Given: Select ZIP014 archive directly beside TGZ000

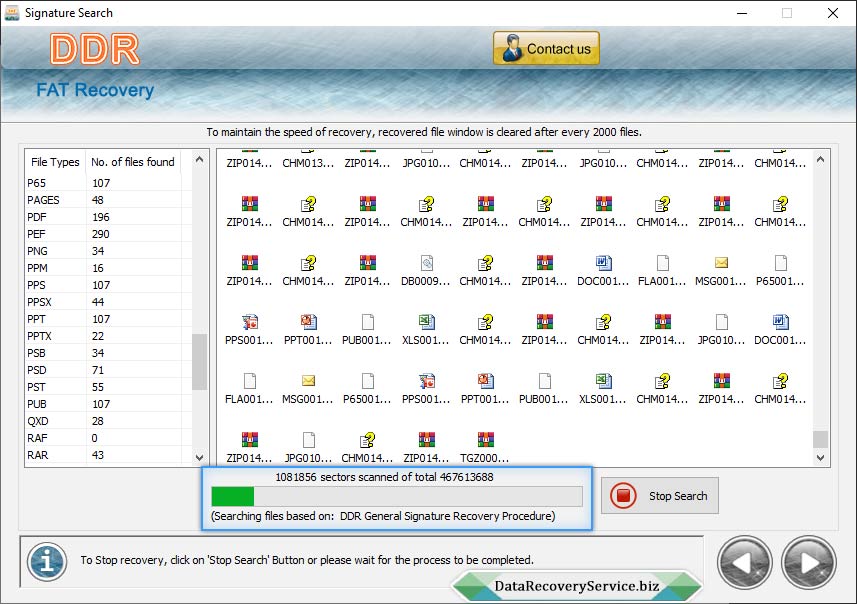Looking at the screenshot, I should point(426,440).
